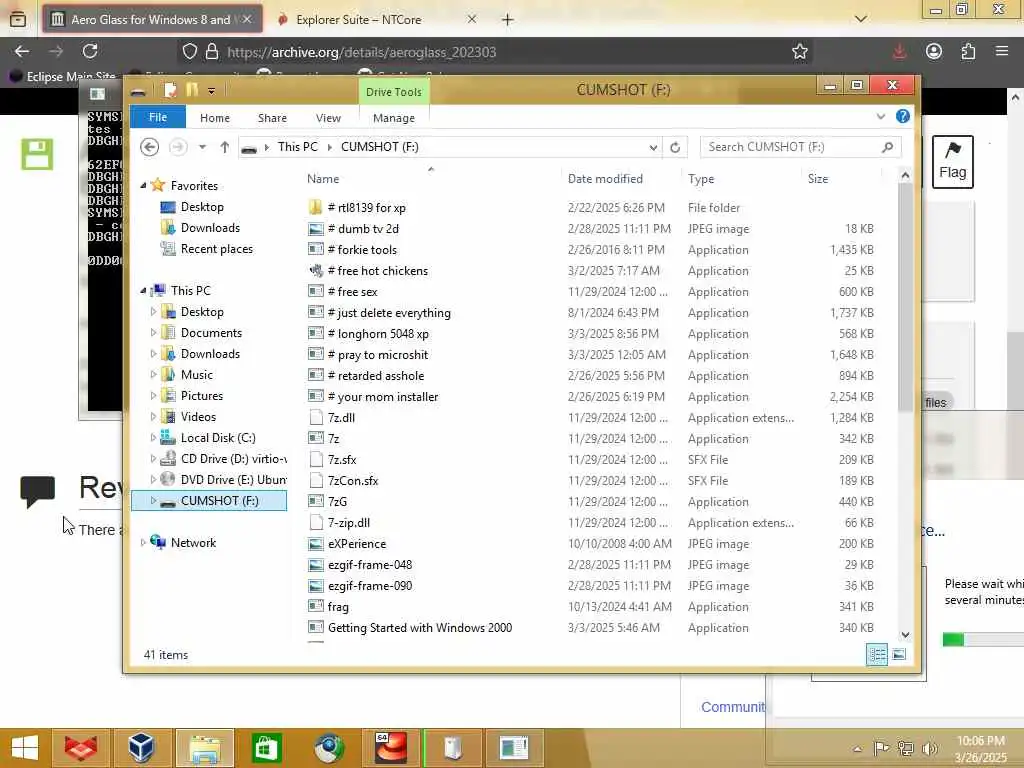Screen dimensions: 1024x768
Task: Open the Windows Start button
Action: pyautogui.click(x=25, y=748)
